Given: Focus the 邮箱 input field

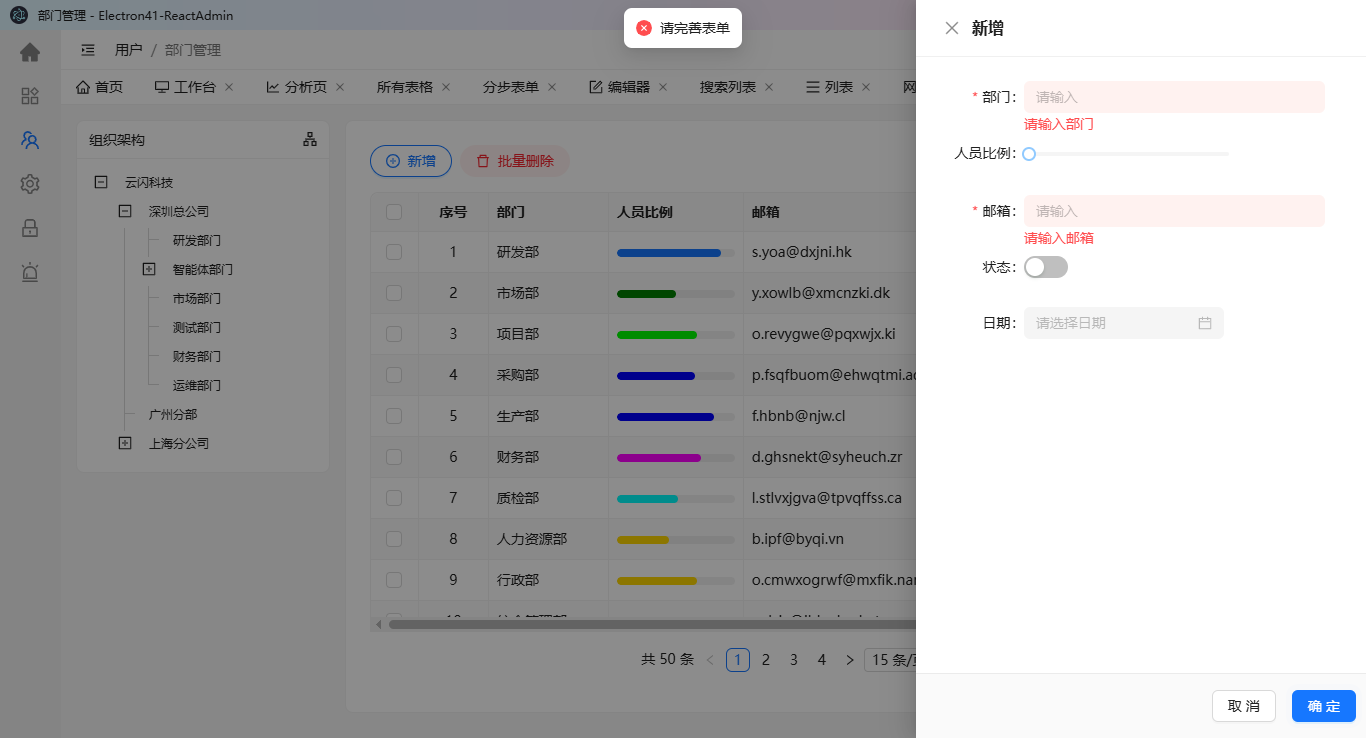Looking at the screenshot, I should (x=1174, y=211).
